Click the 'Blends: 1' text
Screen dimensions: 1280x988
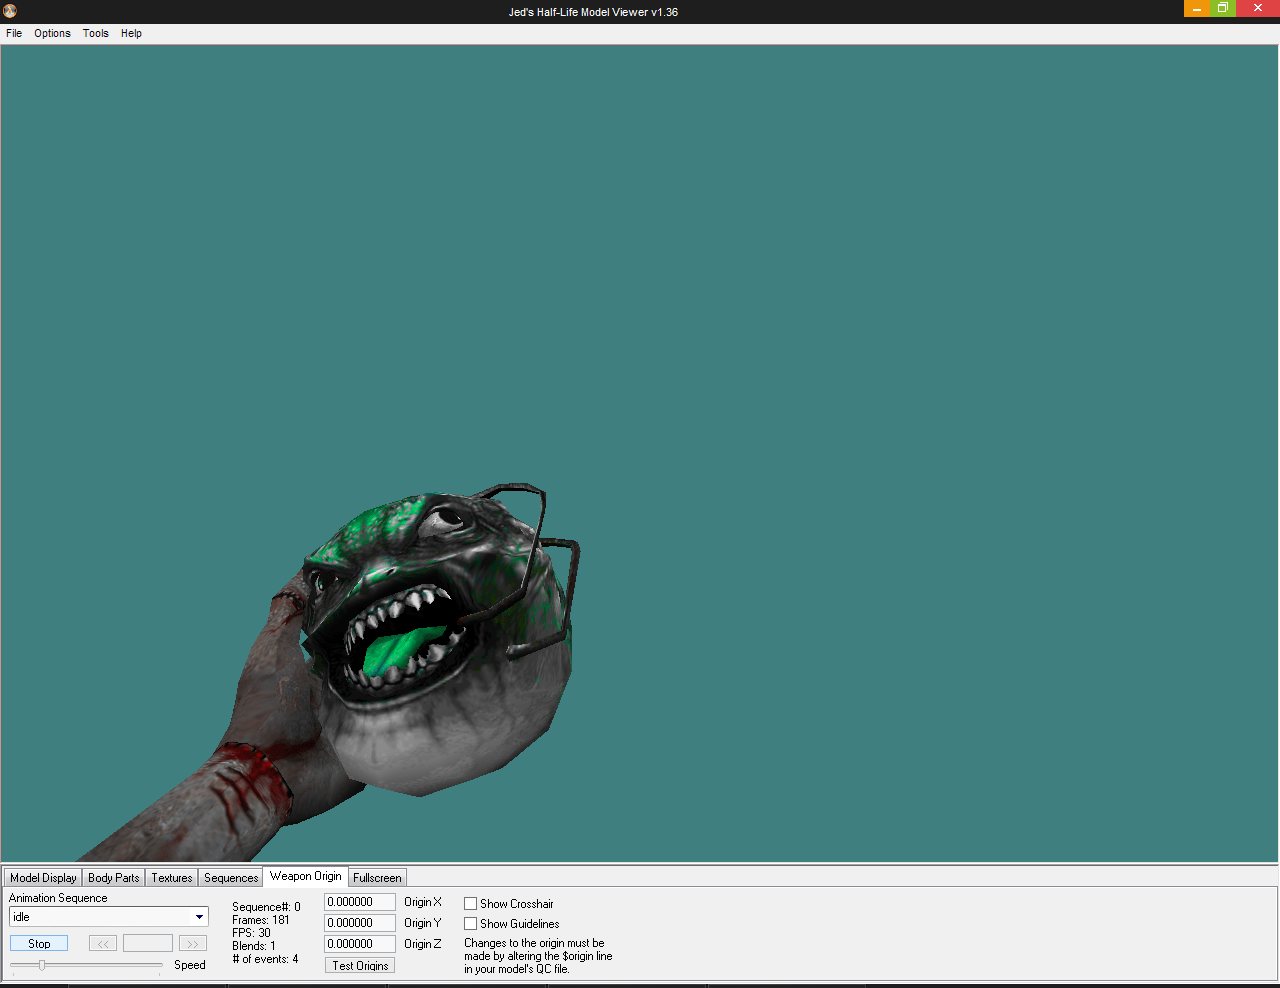[x=254, y=946]
